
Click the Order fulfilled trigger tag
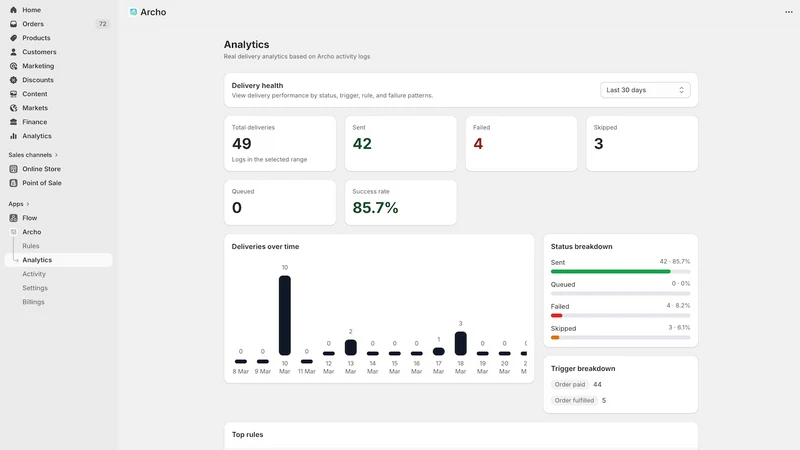coord(574,401)
